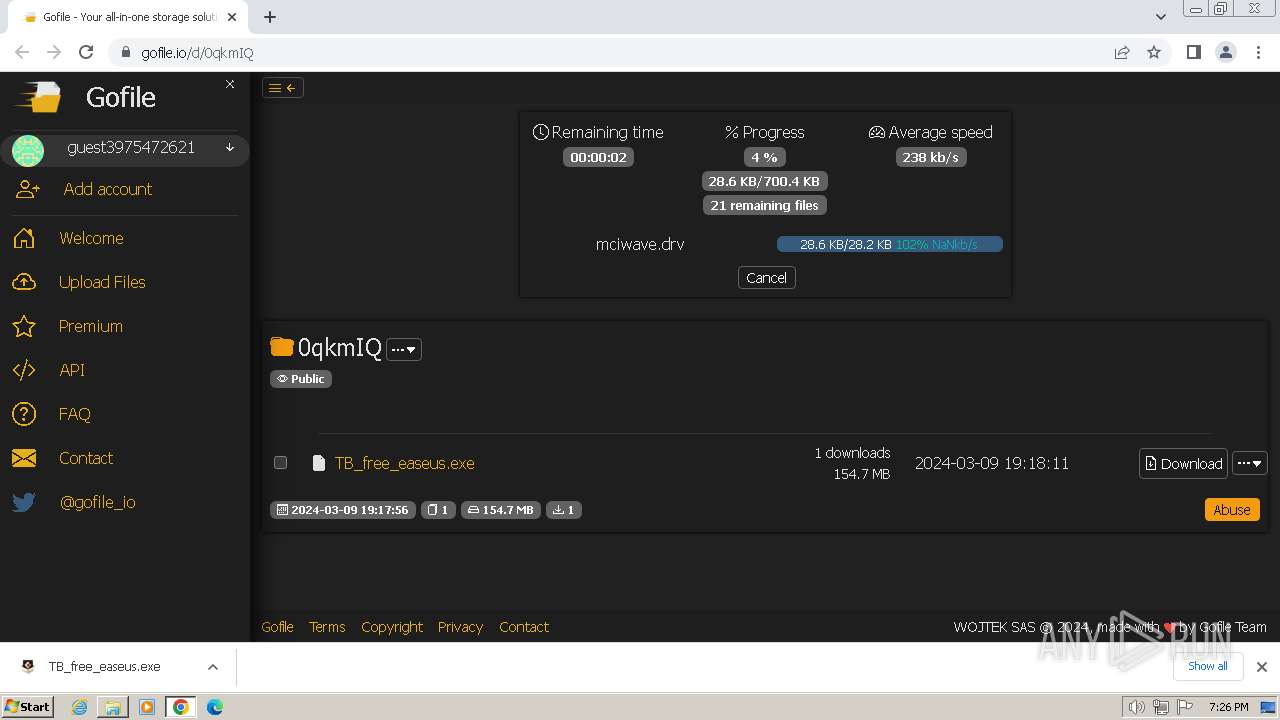The image size is (1280, 720).
Task: Open a new browser tab
Action: pos(270,16)
